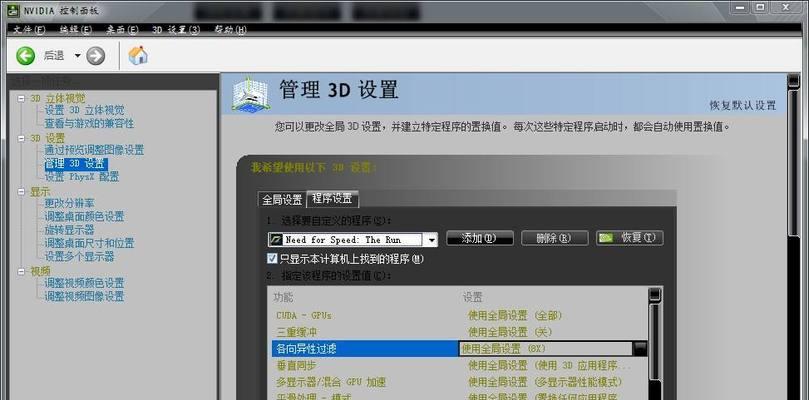Select 旋转显示器 in the tree
This screenshot has height=400, width=809.
coord(69,230)
